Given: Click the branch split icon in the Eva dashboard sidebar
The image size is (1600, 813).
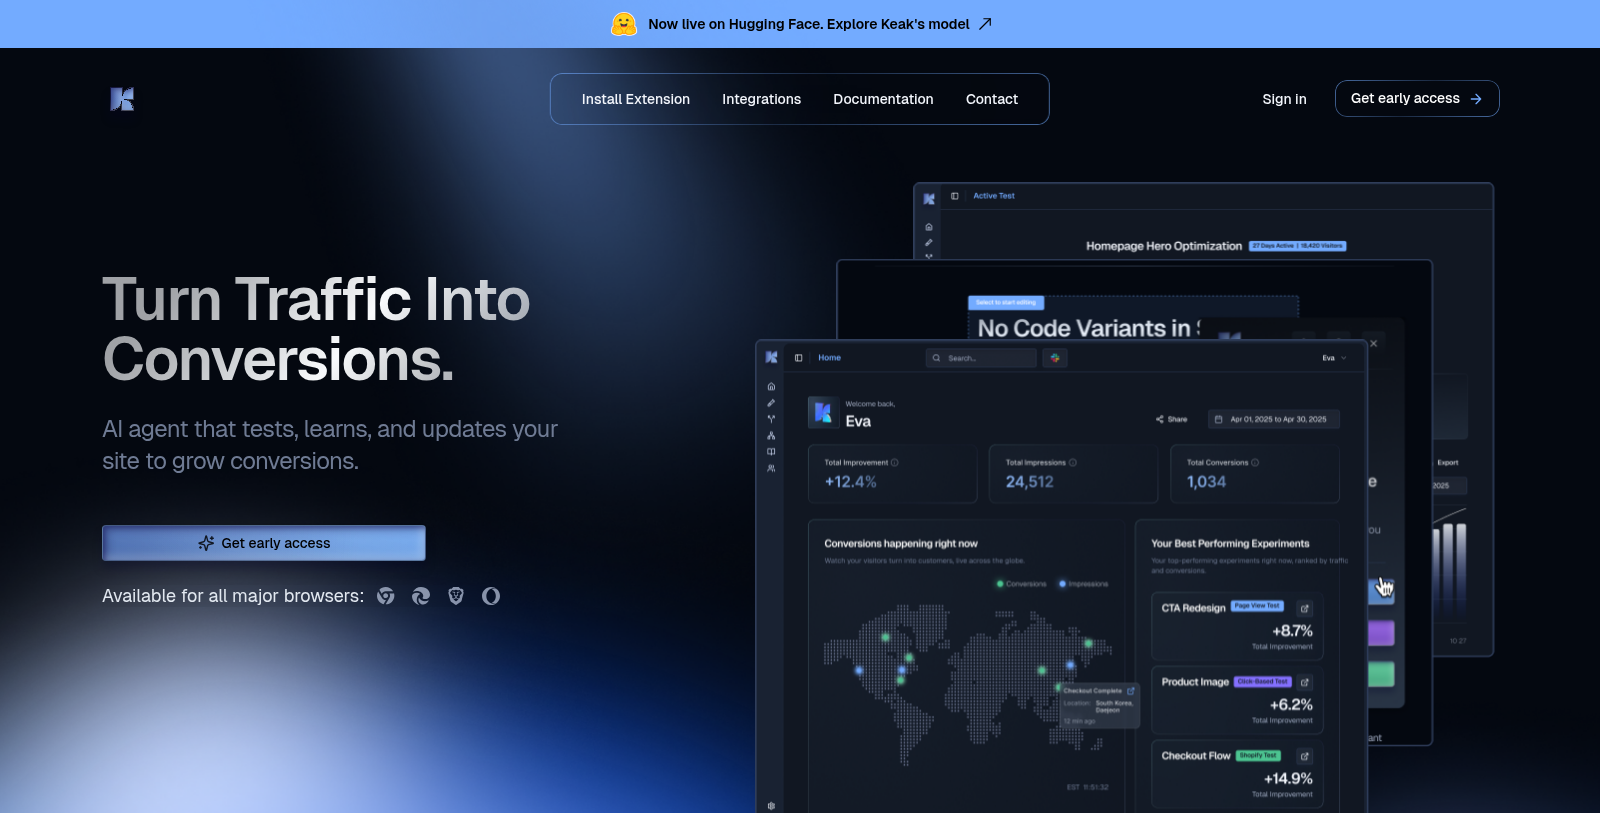Looking at the screenshot, I should 771,419.
